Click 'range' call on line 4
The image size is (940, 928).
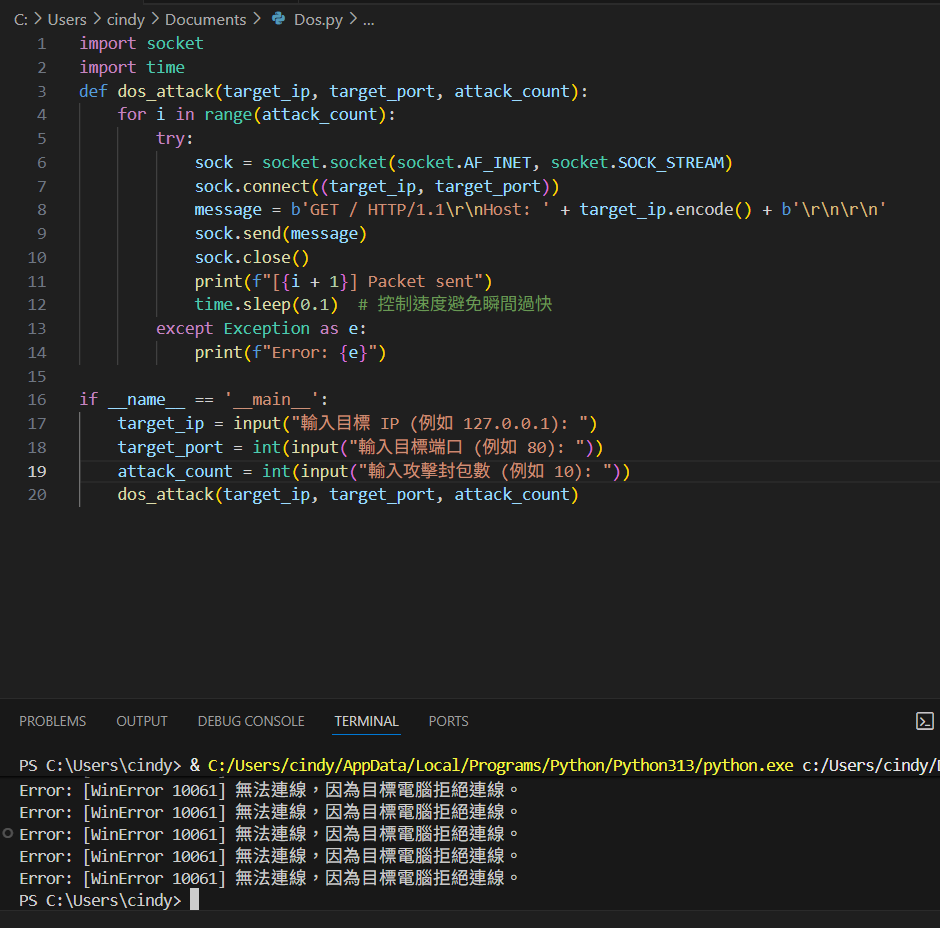228,115
